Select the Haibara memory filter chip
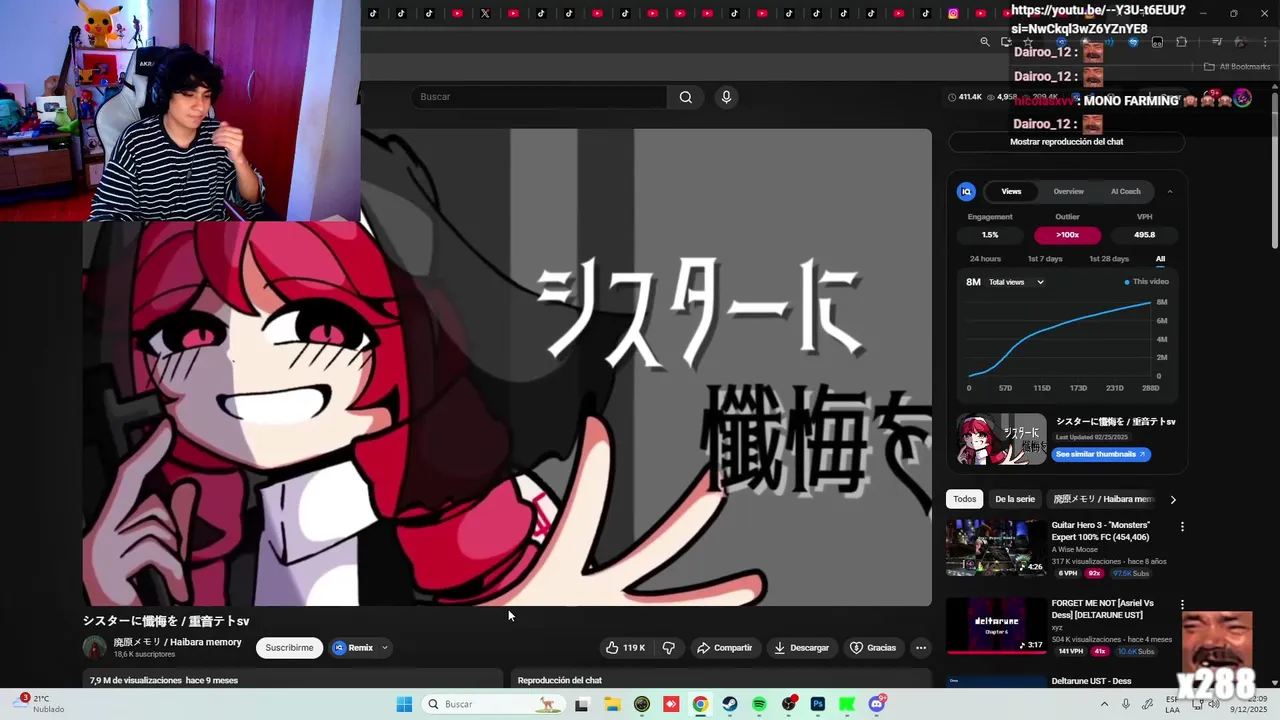This screenshot has width=1280, height=720. [1103, 499]
